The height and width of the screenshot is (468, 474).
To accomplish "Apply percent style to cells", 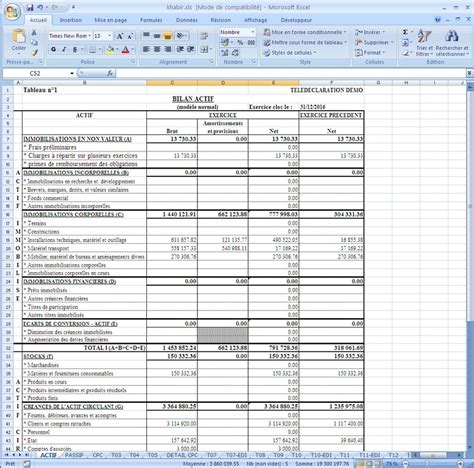I will 240,42.
